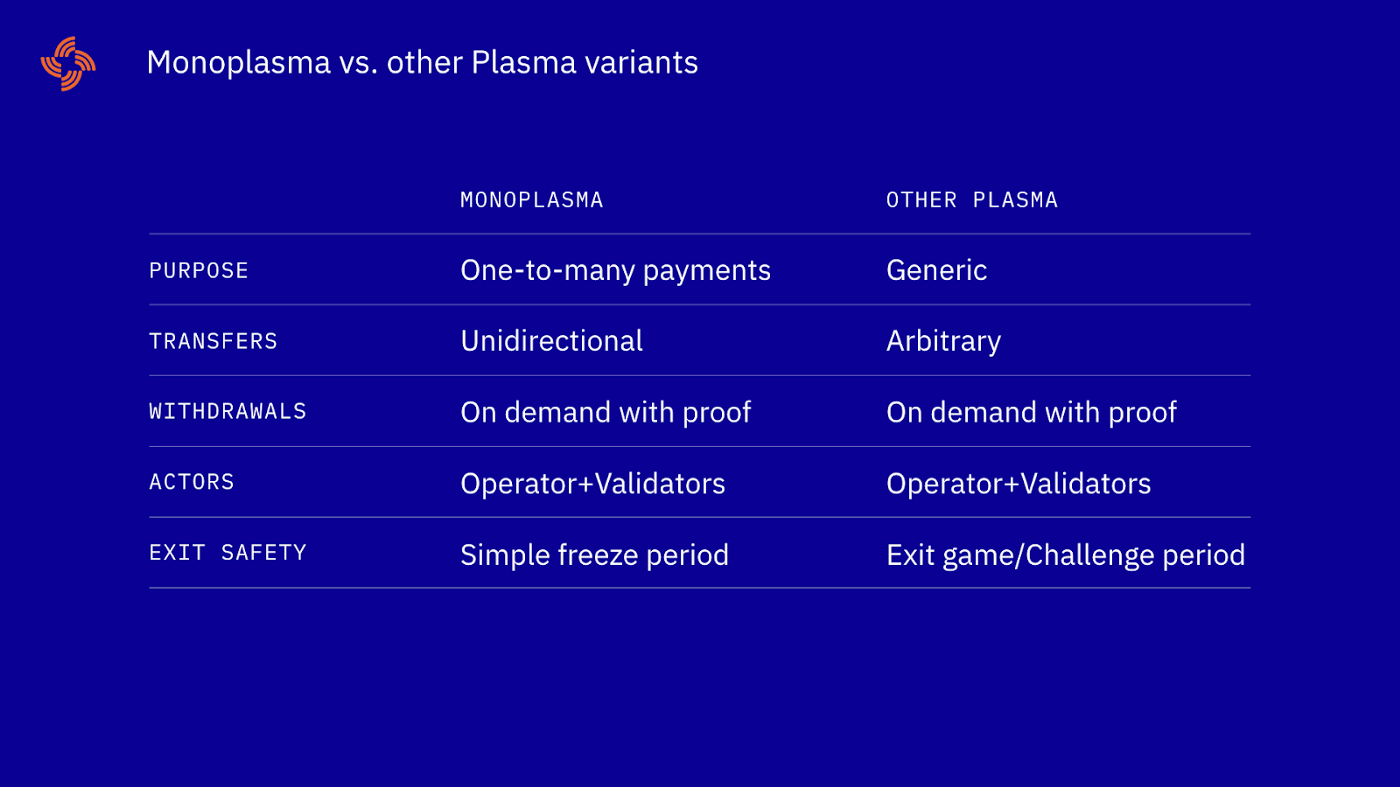The height and width of the screenshot is (787, 1400).
Task: Click the 'Exit game/Challenge period' cell
Action: click(1066, 555)
